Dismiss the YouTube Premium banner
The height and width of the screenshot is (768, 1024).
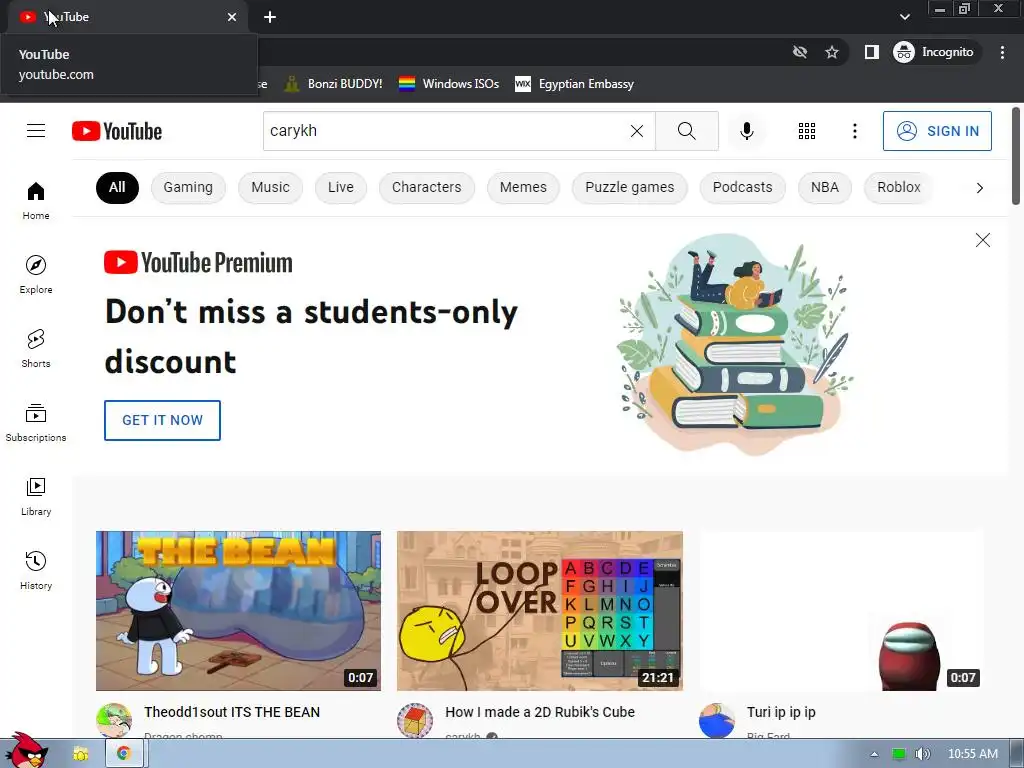(x=982, y=240)
